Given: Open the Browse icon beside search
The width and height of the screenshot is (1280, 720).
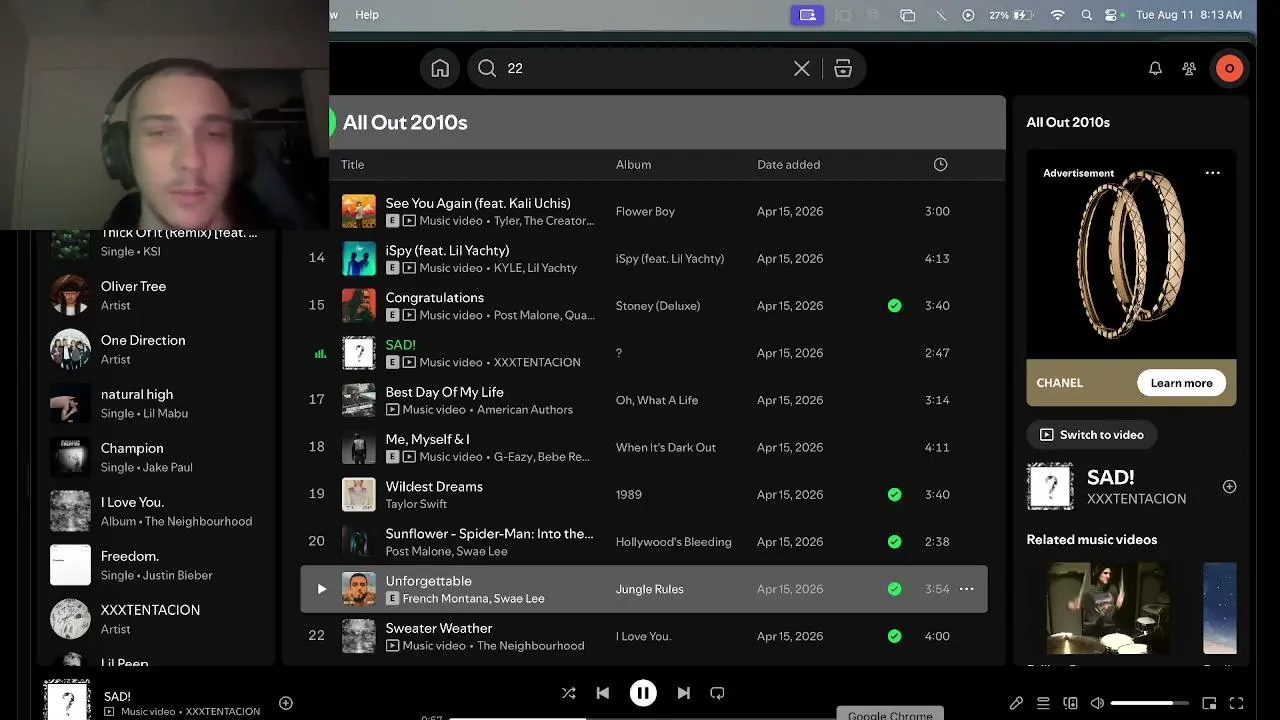Looking at the screenshot, I should [843, 68].
